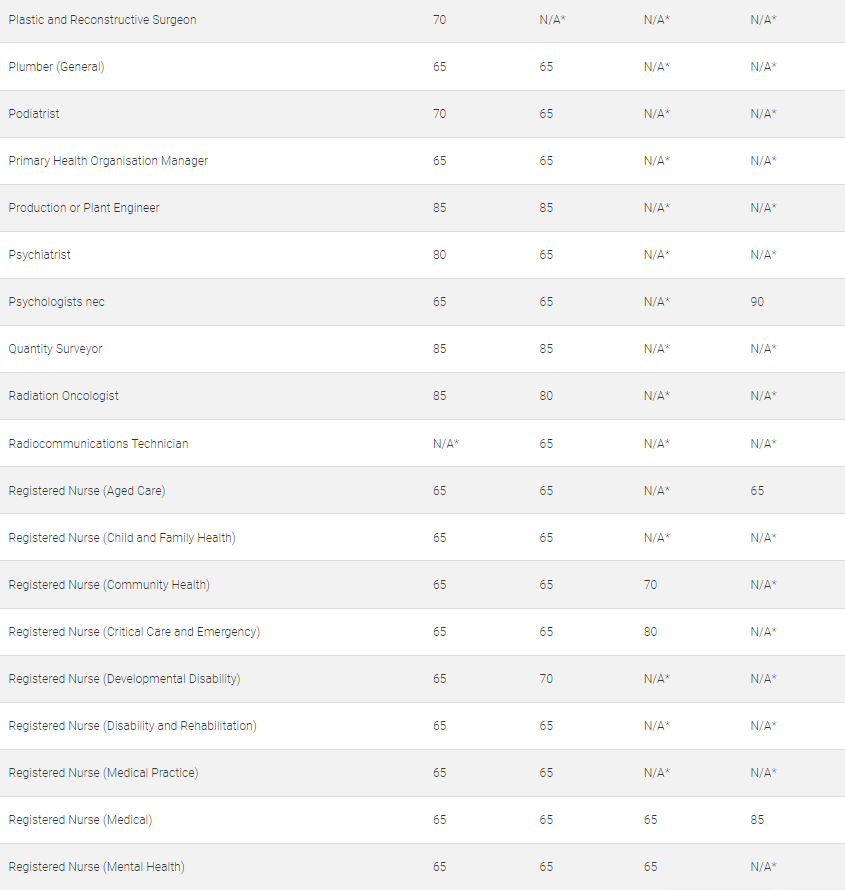Click the 90 value in Psychologists nec row

(757, 302)
